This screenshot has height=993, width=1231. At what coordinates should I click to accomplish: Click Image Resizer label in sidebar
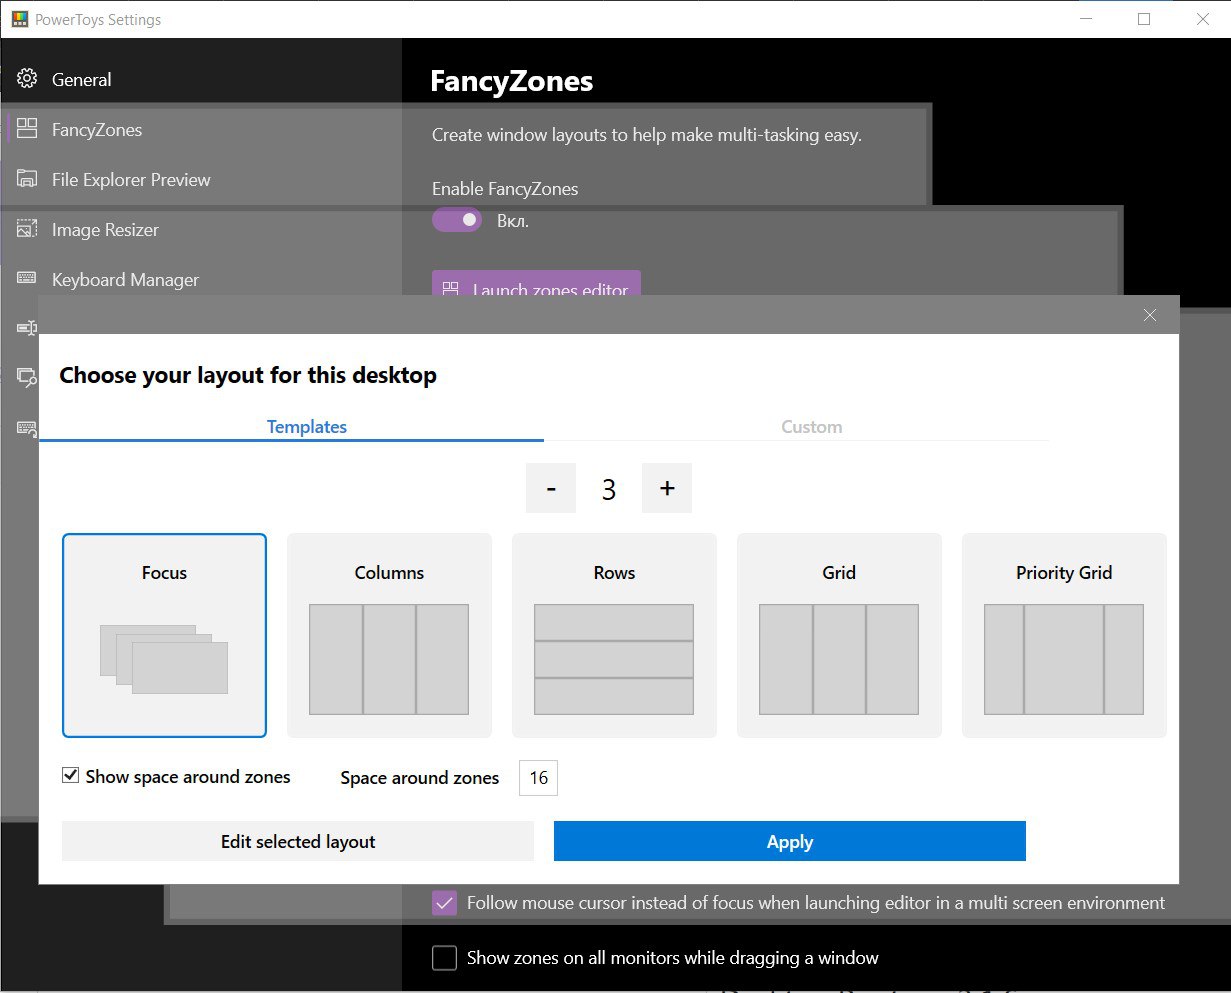click(x=105, y=230)
